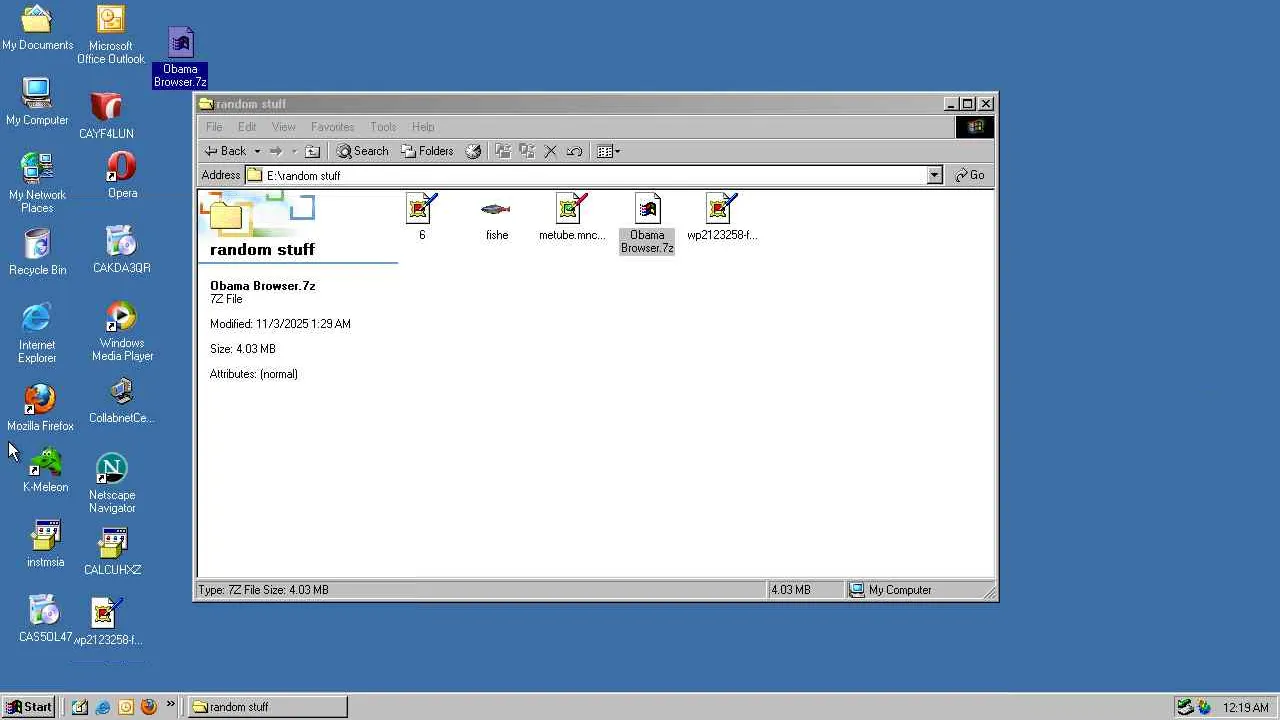Select wp2123258-f... icon on the desktop
Screen dimensions: 1280x720
(108, 621)
